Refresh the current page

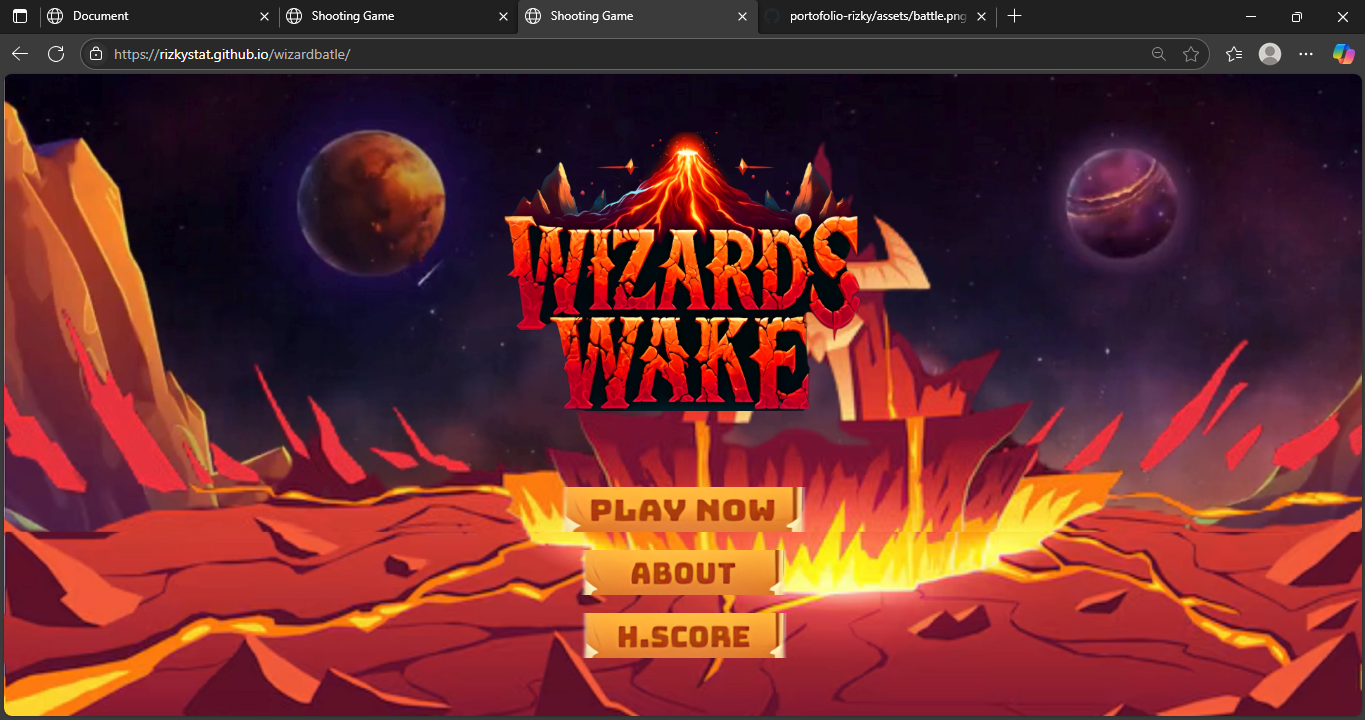point(56,54)
